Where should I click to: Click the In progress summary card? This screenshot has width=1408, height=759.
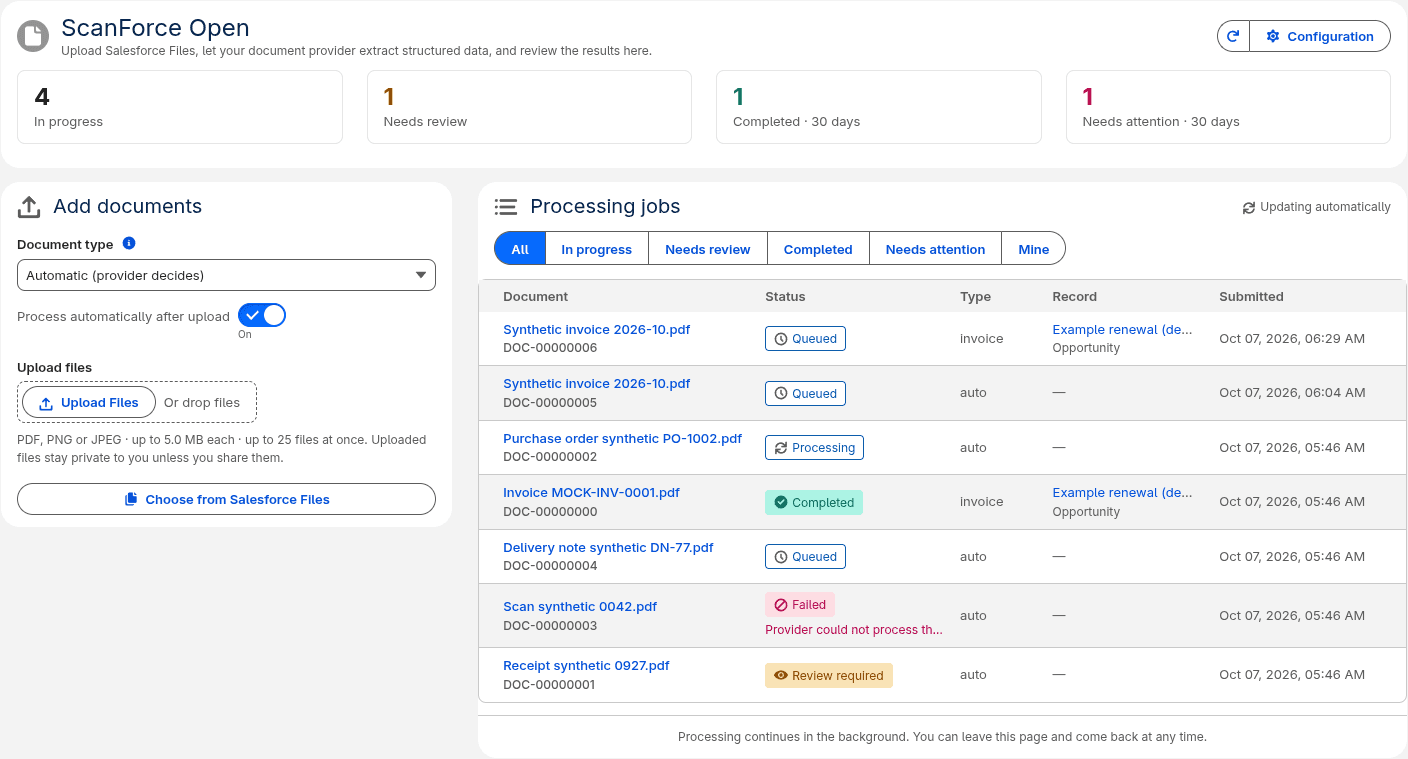(x=180, y=107)
